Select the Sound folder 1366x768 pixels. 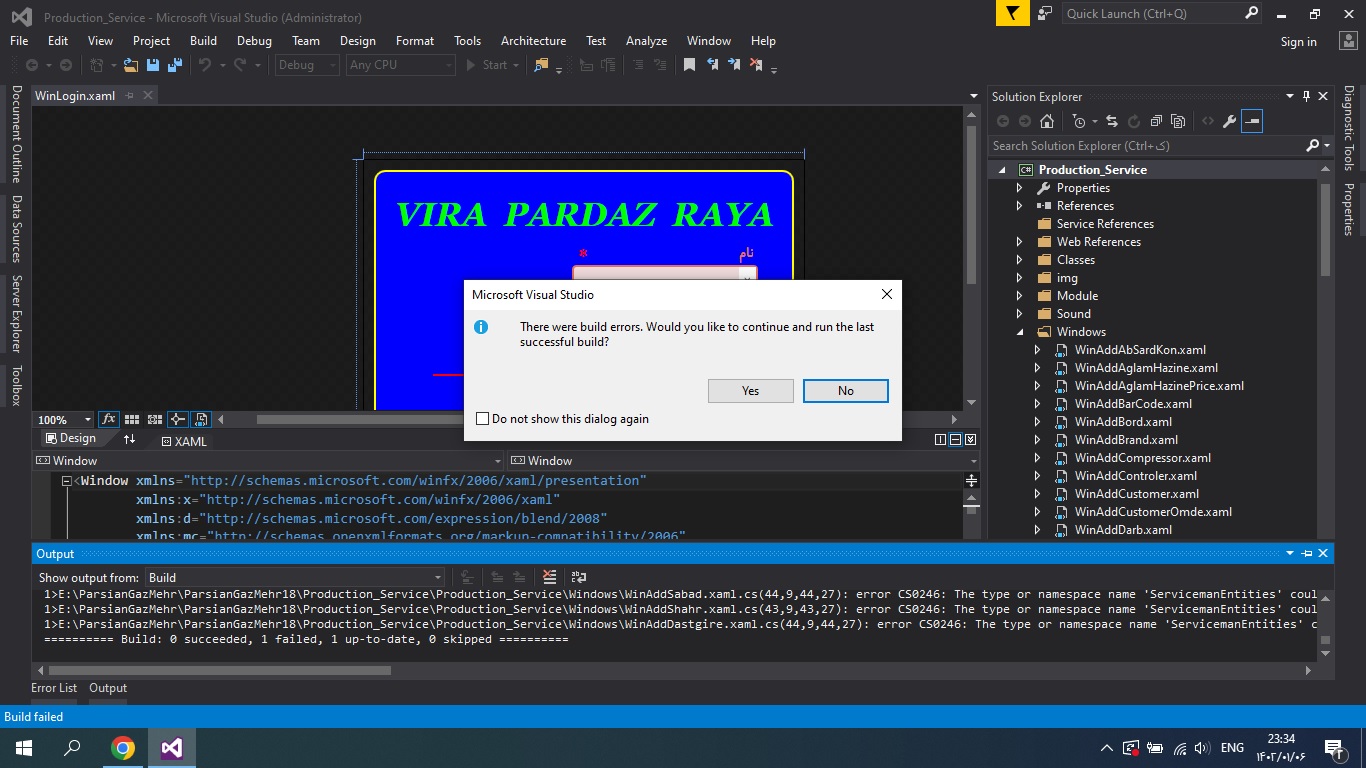[1073, 314]
